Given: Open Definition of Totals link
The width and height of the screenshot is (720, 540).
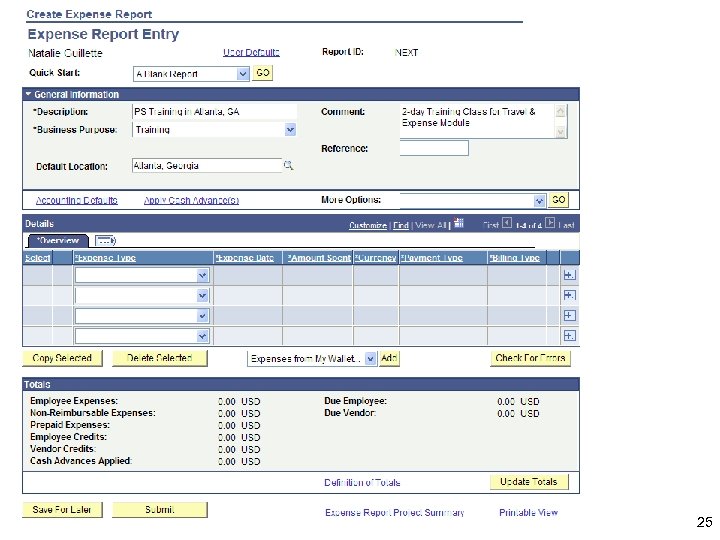Looking at the screenshot, I should pyautogui.click(x=362, y=483).
